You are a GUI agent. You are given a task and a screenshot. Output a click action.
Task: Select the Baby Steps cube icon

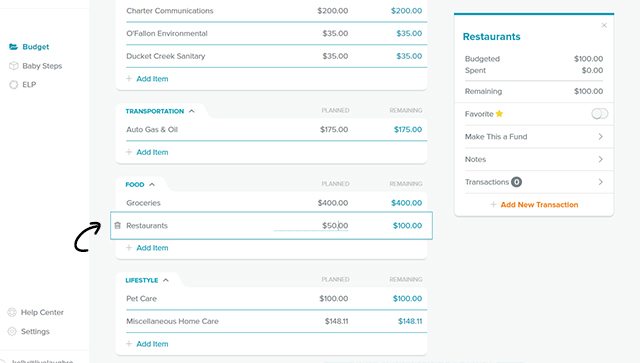tap(13, 66)
